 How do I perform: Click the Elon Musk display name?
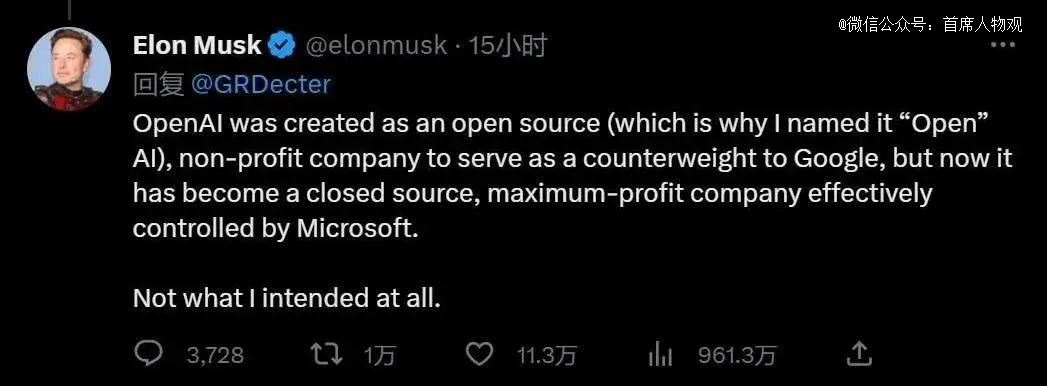[197, 45]
